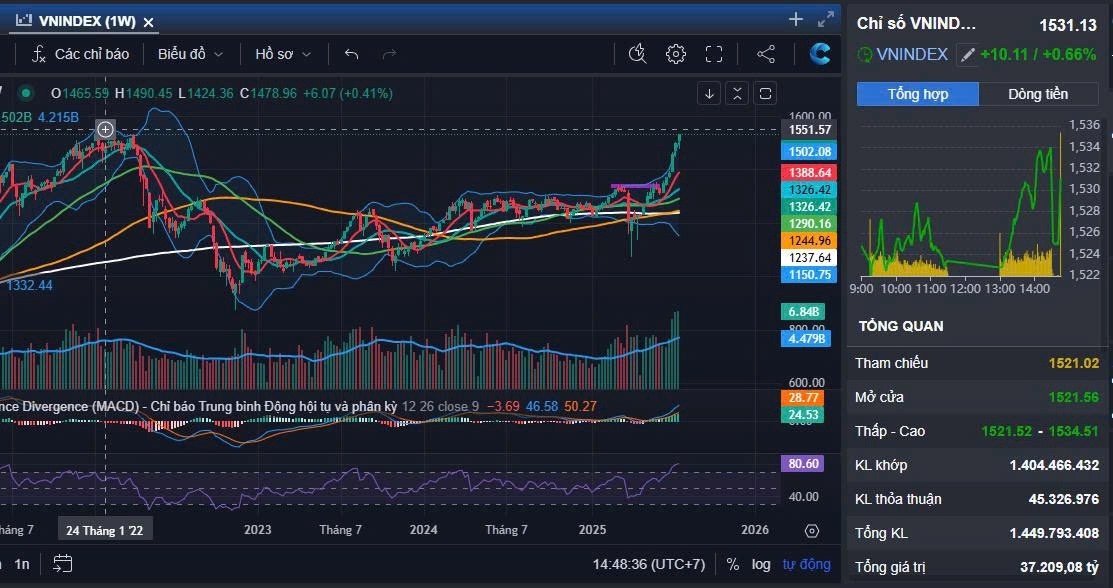Open chart settings gear
The height and width of the screenshot is (588, 1113).
tap(676, 54)
